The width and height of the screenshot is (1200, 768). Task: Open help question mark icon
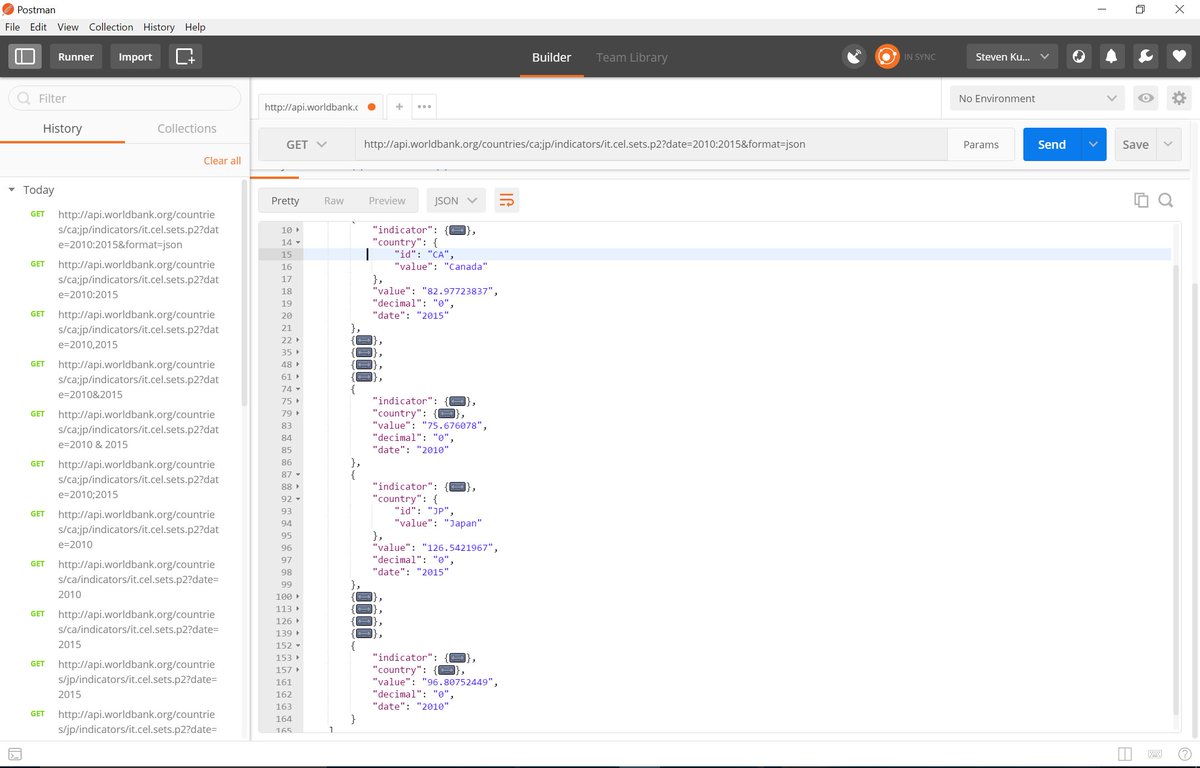point(1184,754)
